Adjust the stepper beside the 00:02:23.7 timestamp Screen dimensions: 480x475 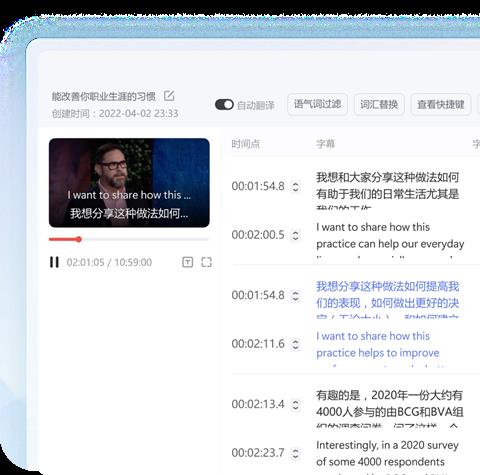295,453
